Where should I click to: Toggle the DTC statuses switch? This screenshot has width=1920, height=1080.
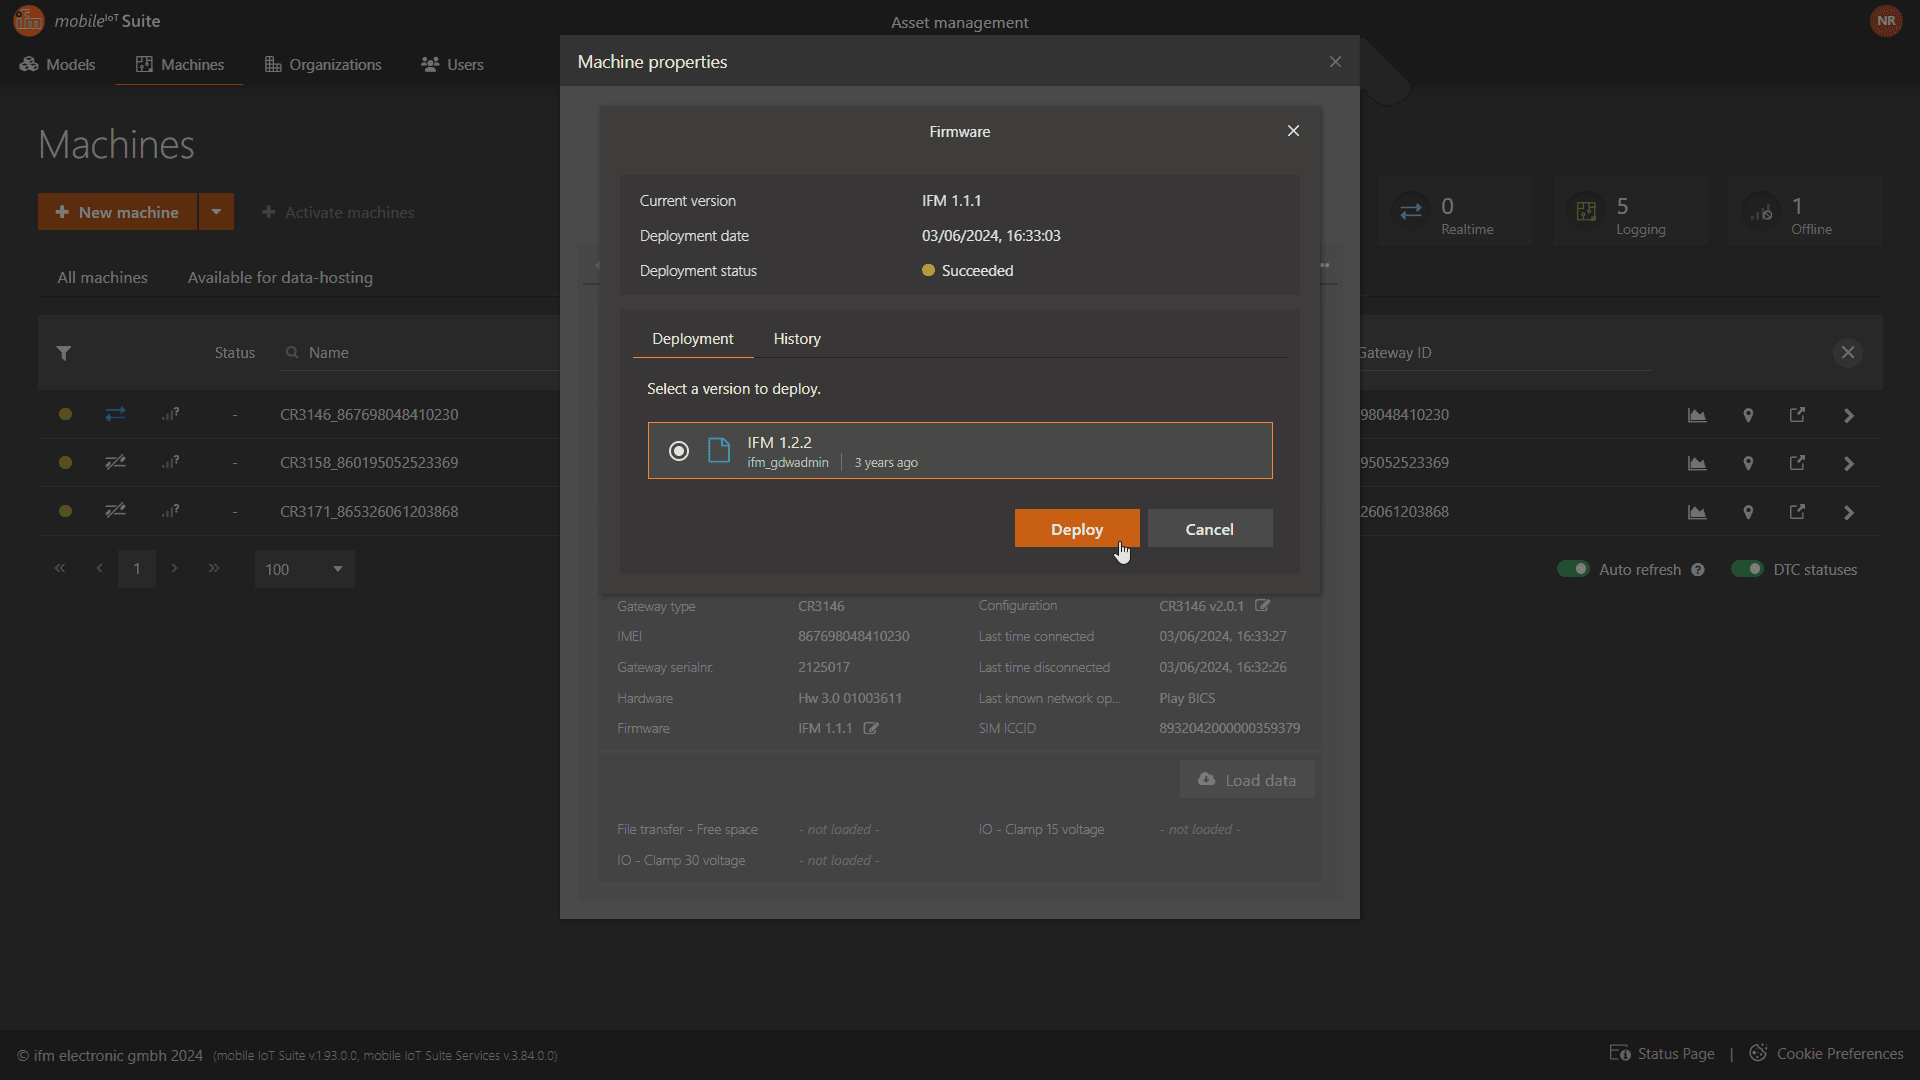[x=1747, y=569]
